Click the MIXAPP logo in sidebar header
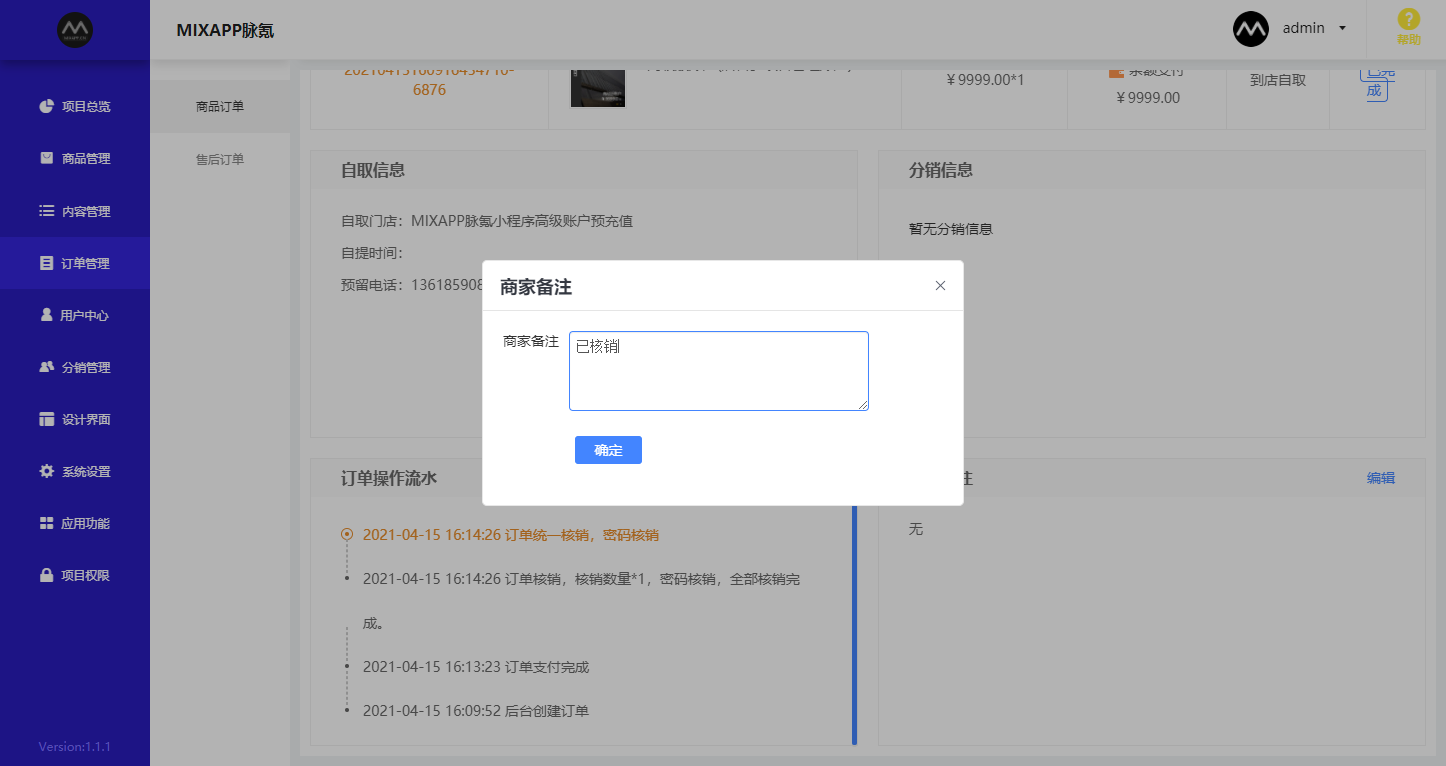Viewport: 1446px width, 766px height. click(x=75, y=29)
